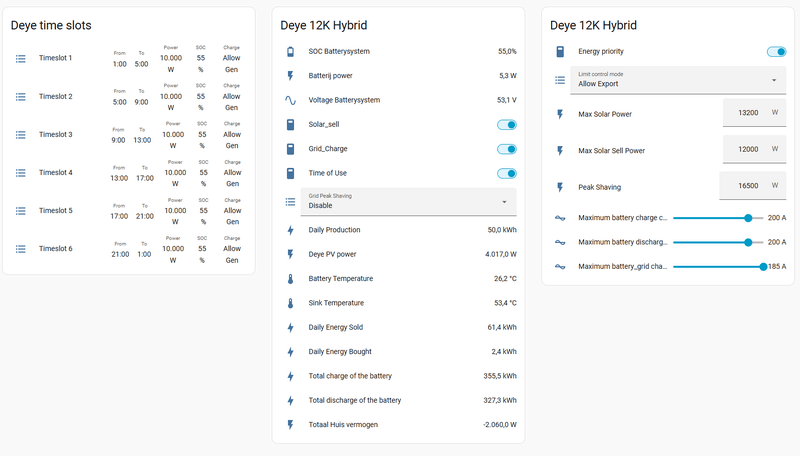Edit the Max Solar Sell Power field

coord(754,149)
